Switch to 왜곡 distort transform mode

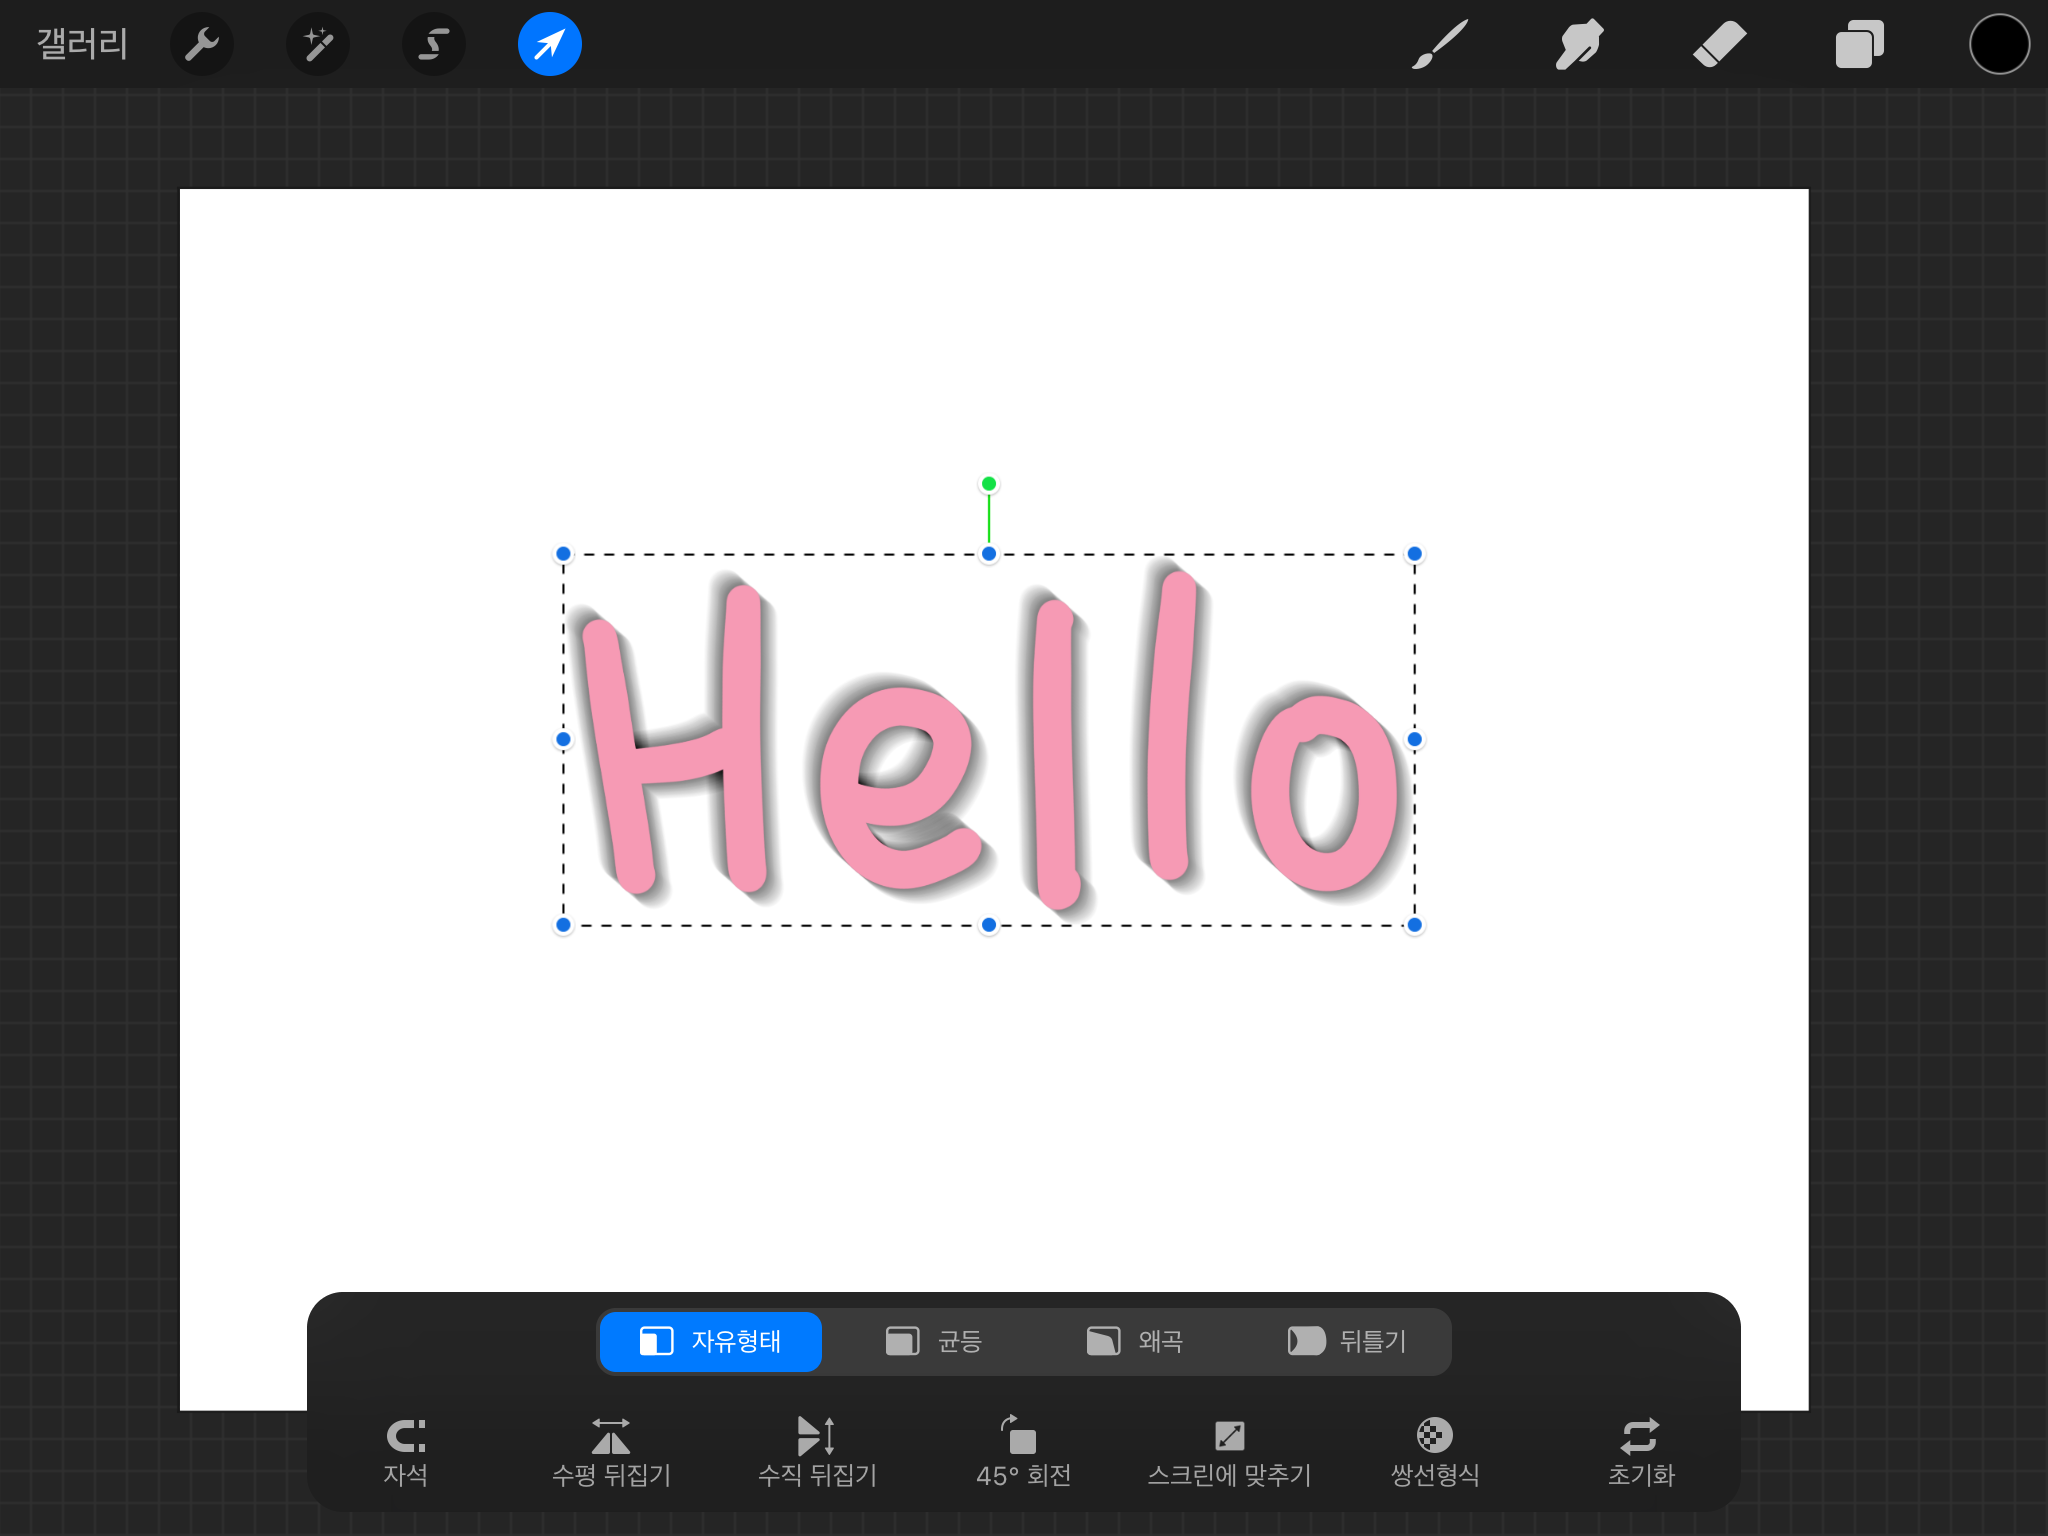click(x=1135, y=1341)
